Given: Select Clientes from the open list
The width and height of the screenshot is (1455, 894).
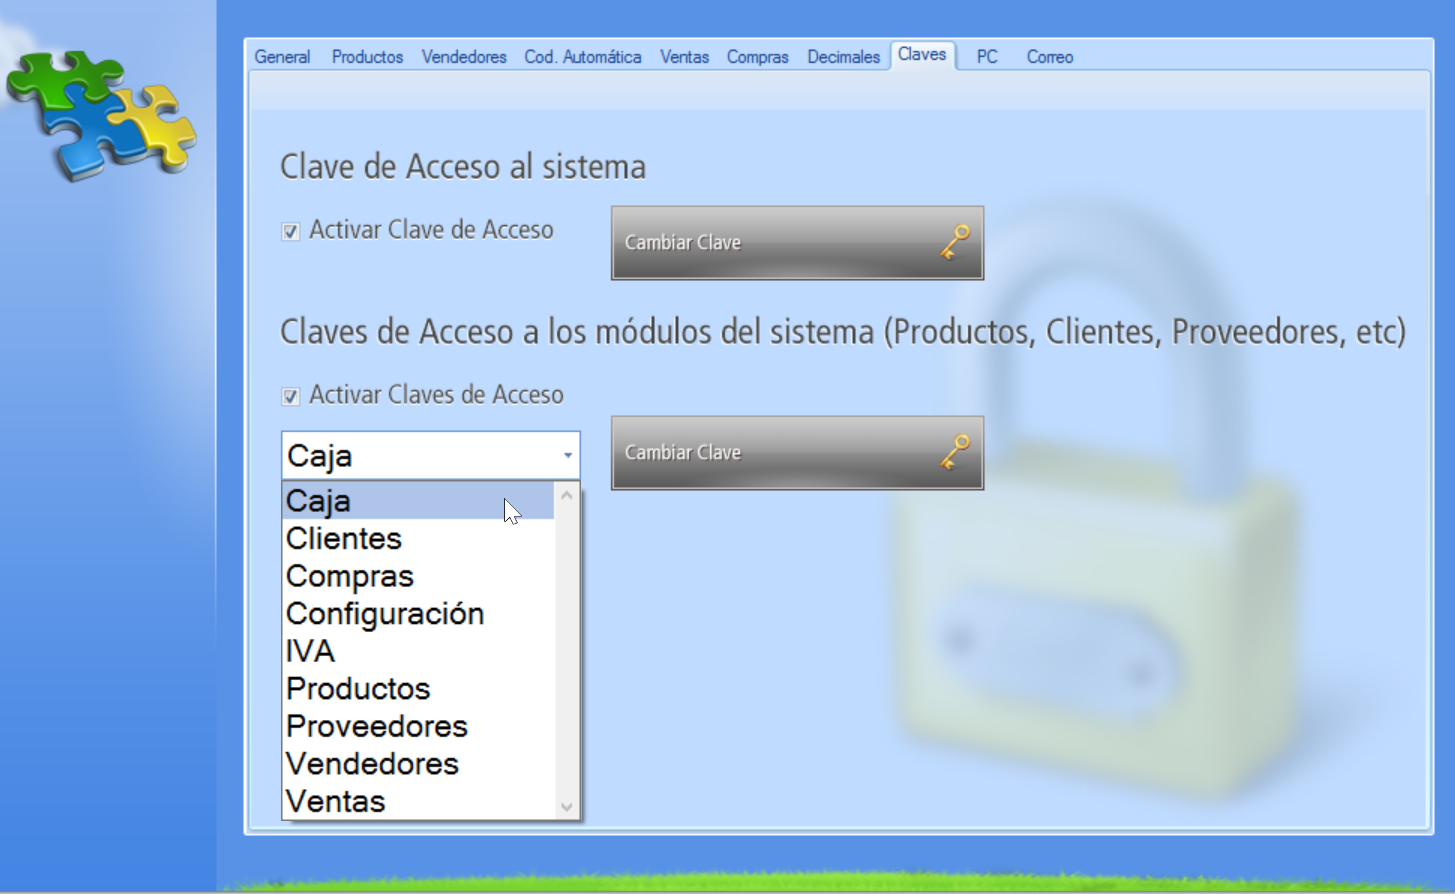Looking at the screenshot, I should [x=344, y=538].
